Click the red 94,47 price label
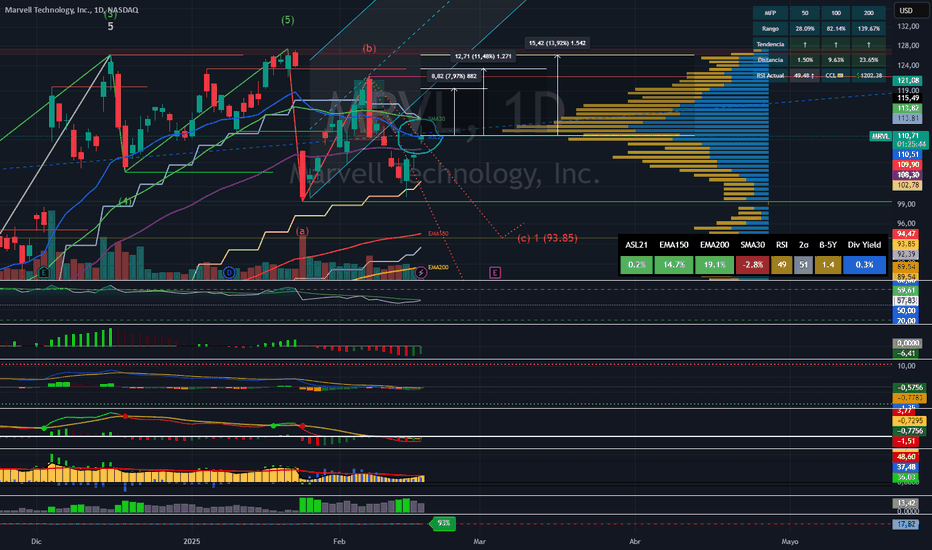 pos(906,234)
